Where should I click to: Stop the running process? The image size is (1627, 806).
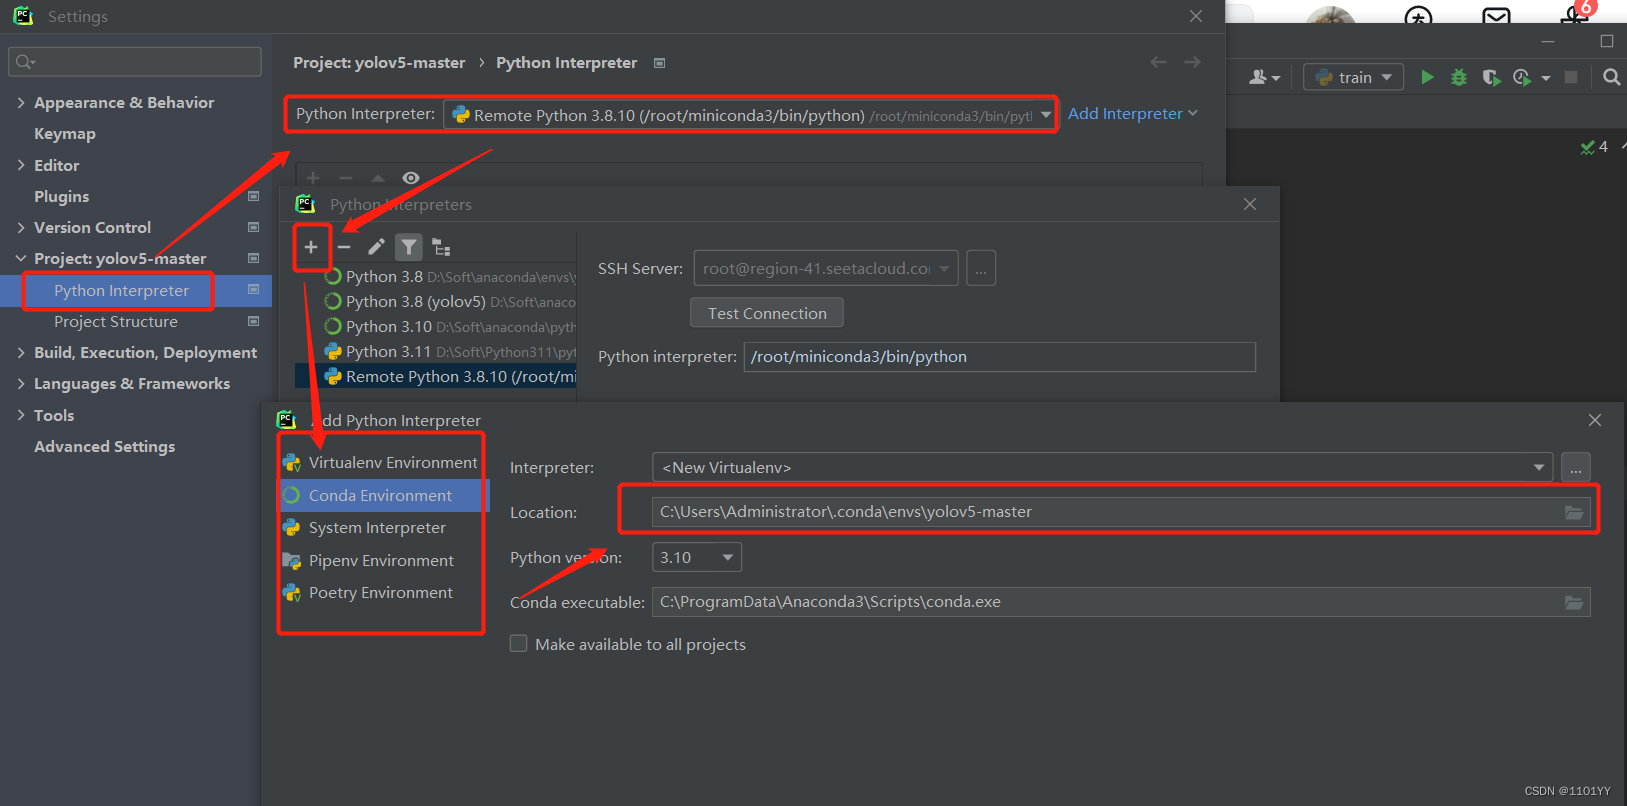tap(1571, 77)
